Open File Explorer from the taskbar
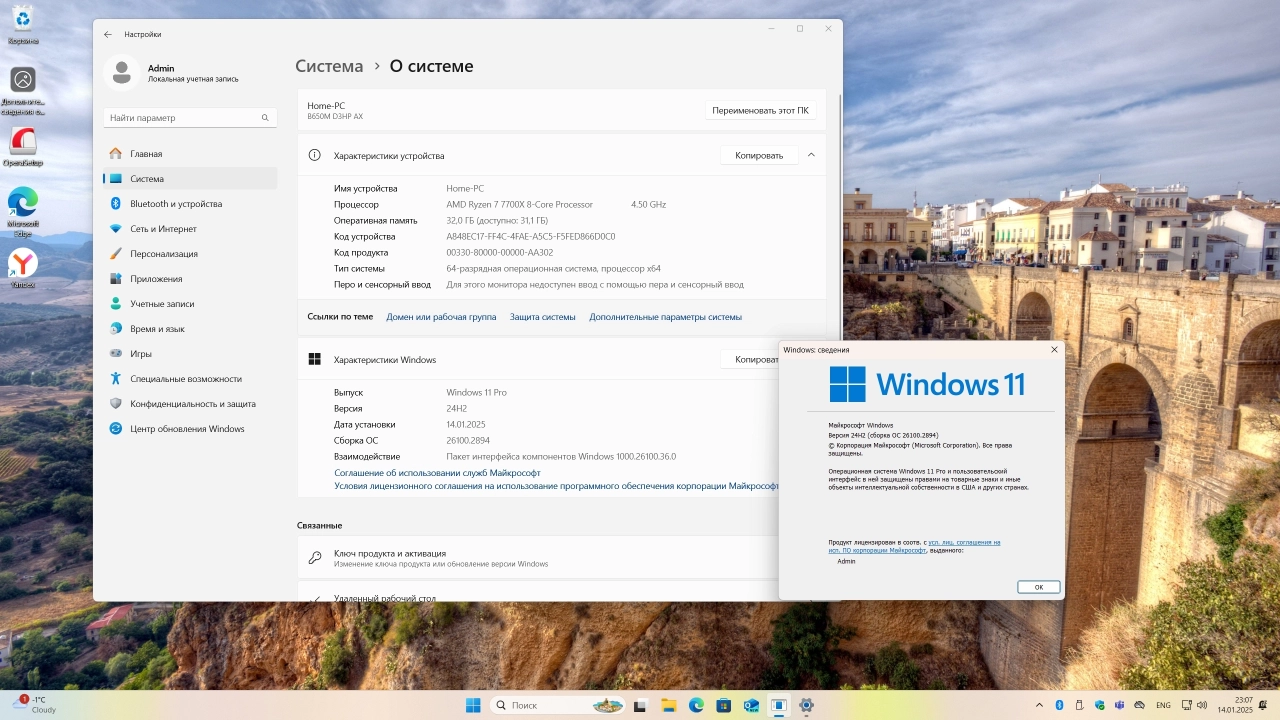1280x720 pixels. click(668, 705)
